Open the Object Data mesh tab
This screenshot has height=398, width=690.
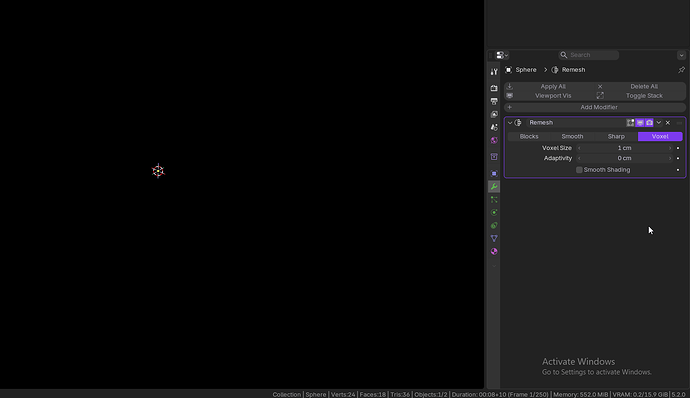pyautogui.click(x=494, y=239)
